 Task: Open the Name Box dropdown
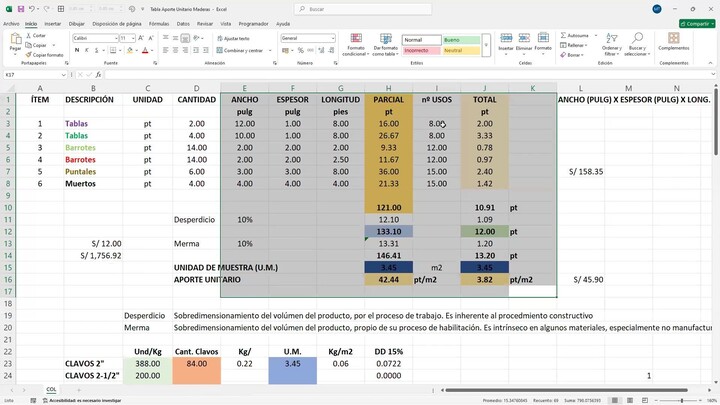[x=63, y=74]
